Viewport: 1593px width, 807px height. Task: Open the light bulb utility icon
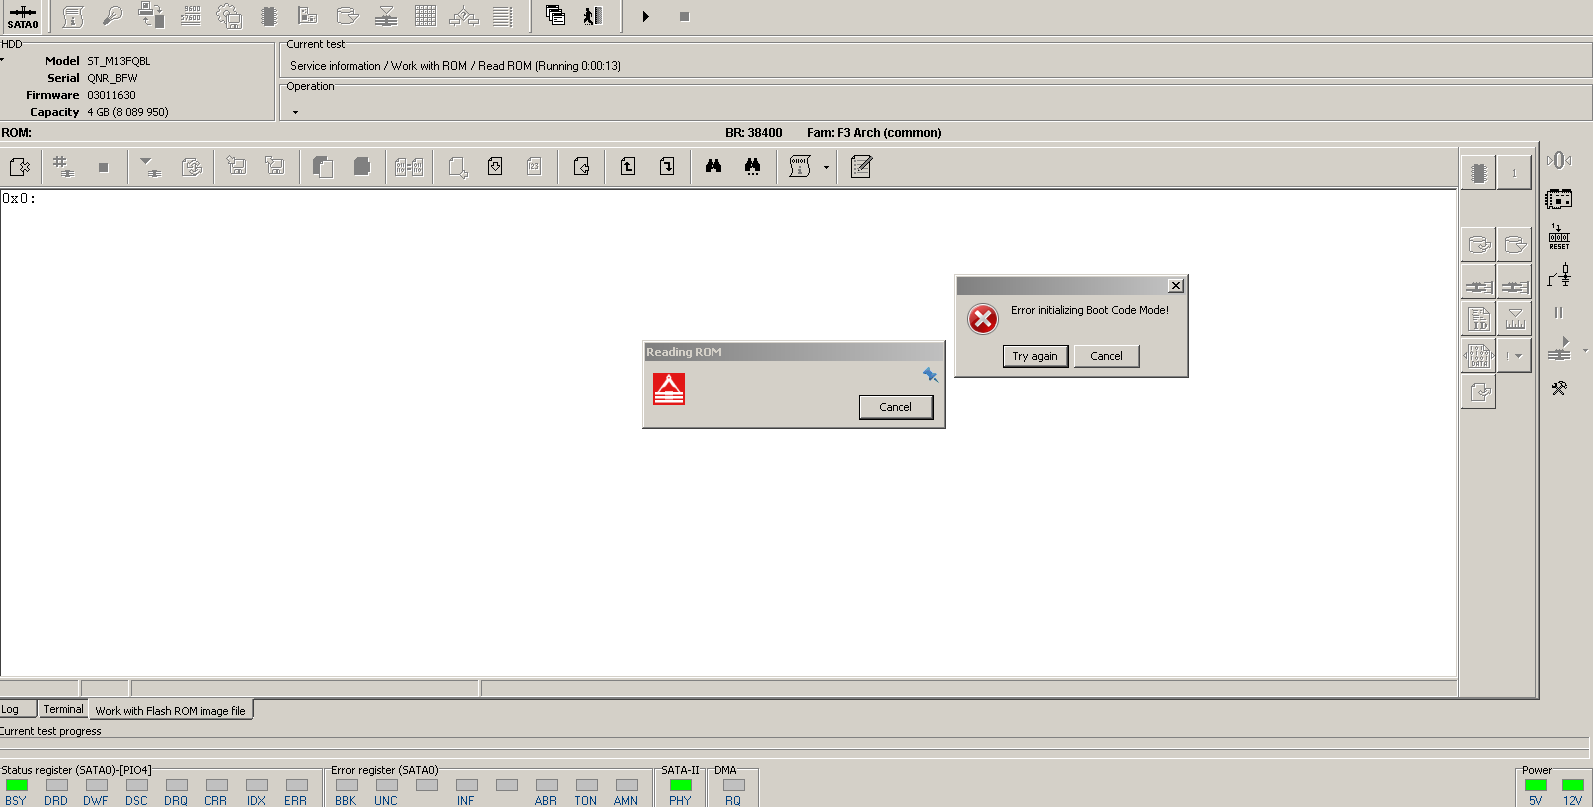pos(112,16)
